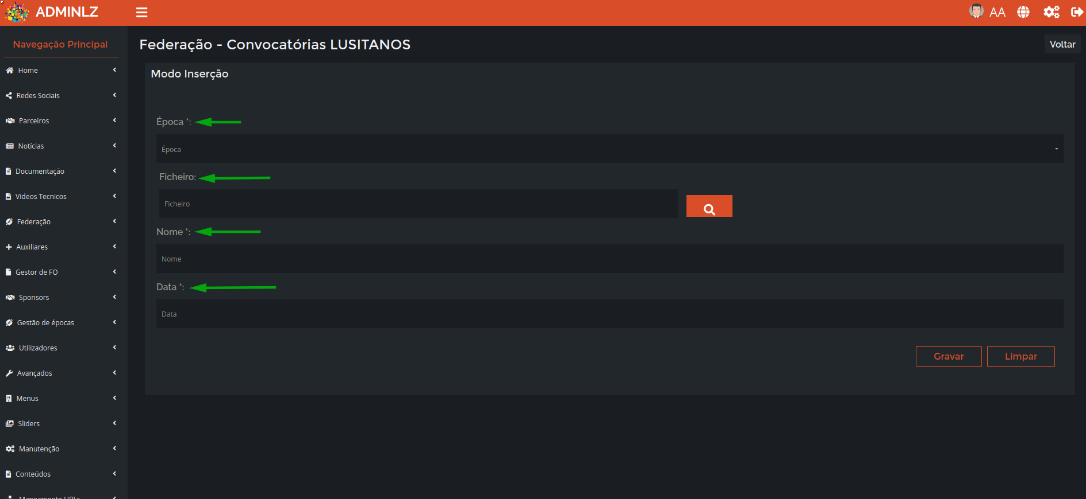
Task: Click the orange file search magnifier button
Action: pos(709,207)
